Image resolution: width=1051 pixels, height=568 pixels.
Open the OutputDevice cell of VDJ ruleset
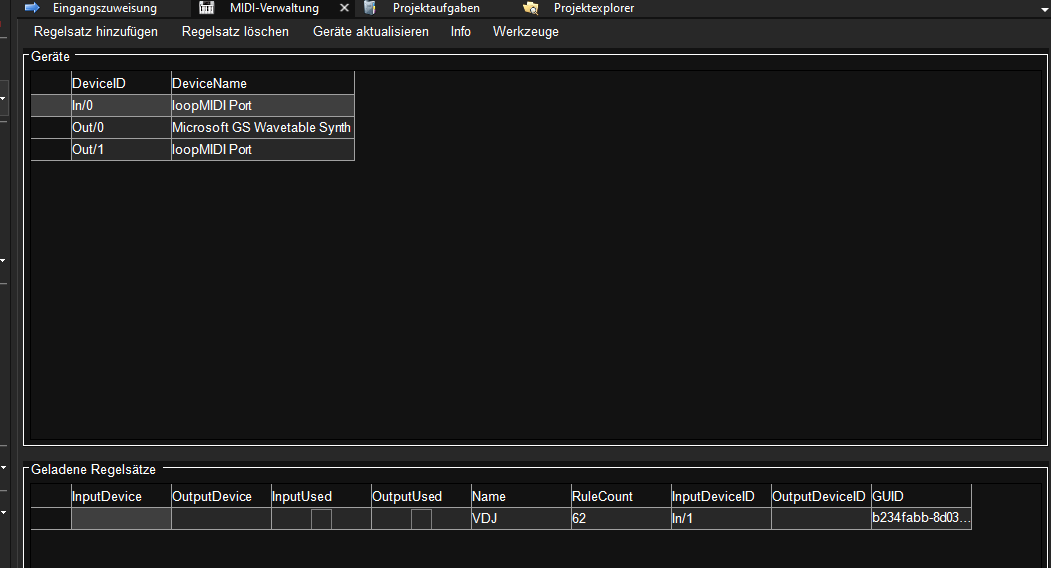(x=221, y=519)
